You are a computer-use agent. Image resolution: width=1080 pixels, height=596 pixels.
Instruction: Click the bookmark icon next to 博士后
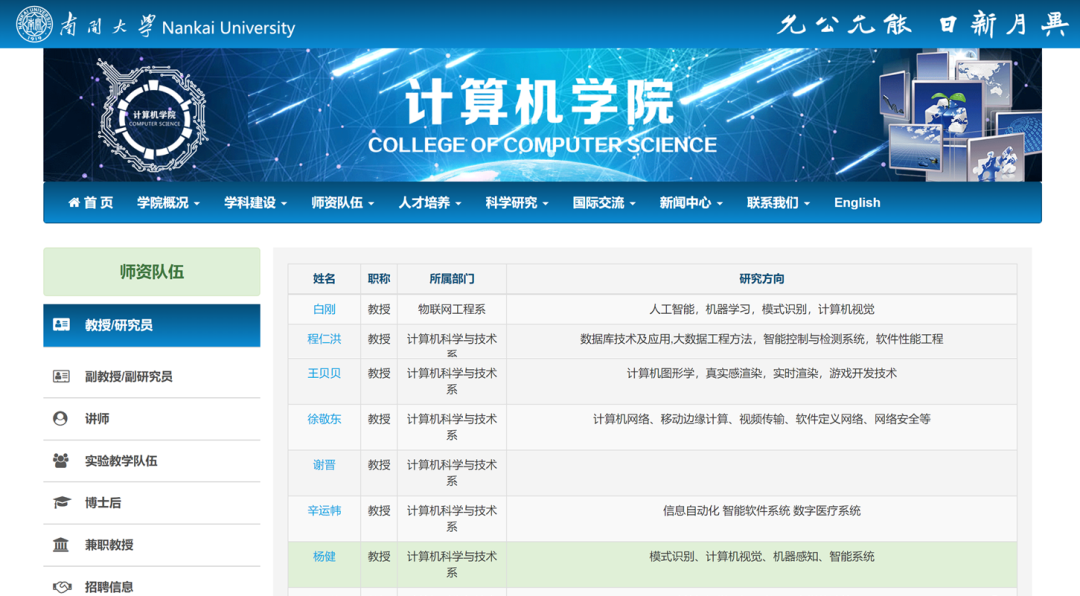pos(61,503)
